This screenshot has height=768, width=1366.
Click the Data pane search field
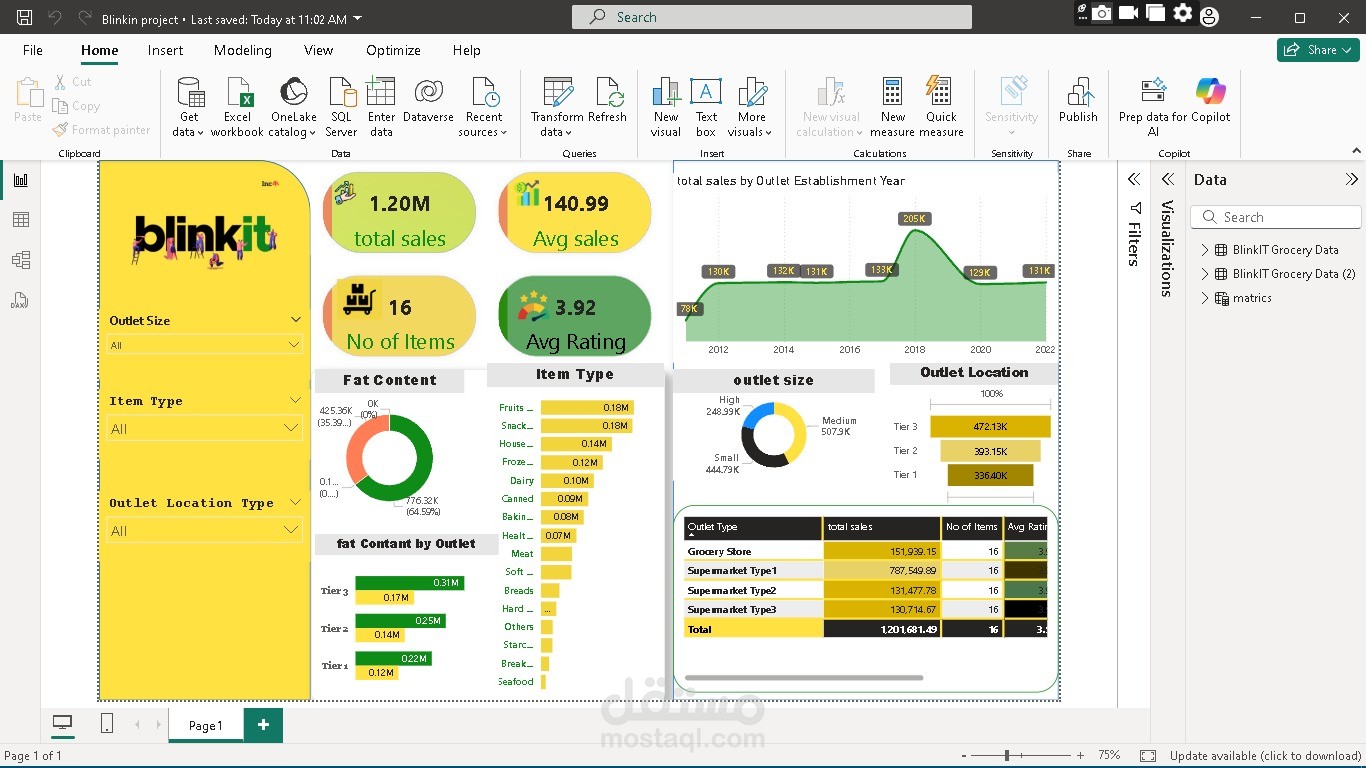click(1276, 217)
